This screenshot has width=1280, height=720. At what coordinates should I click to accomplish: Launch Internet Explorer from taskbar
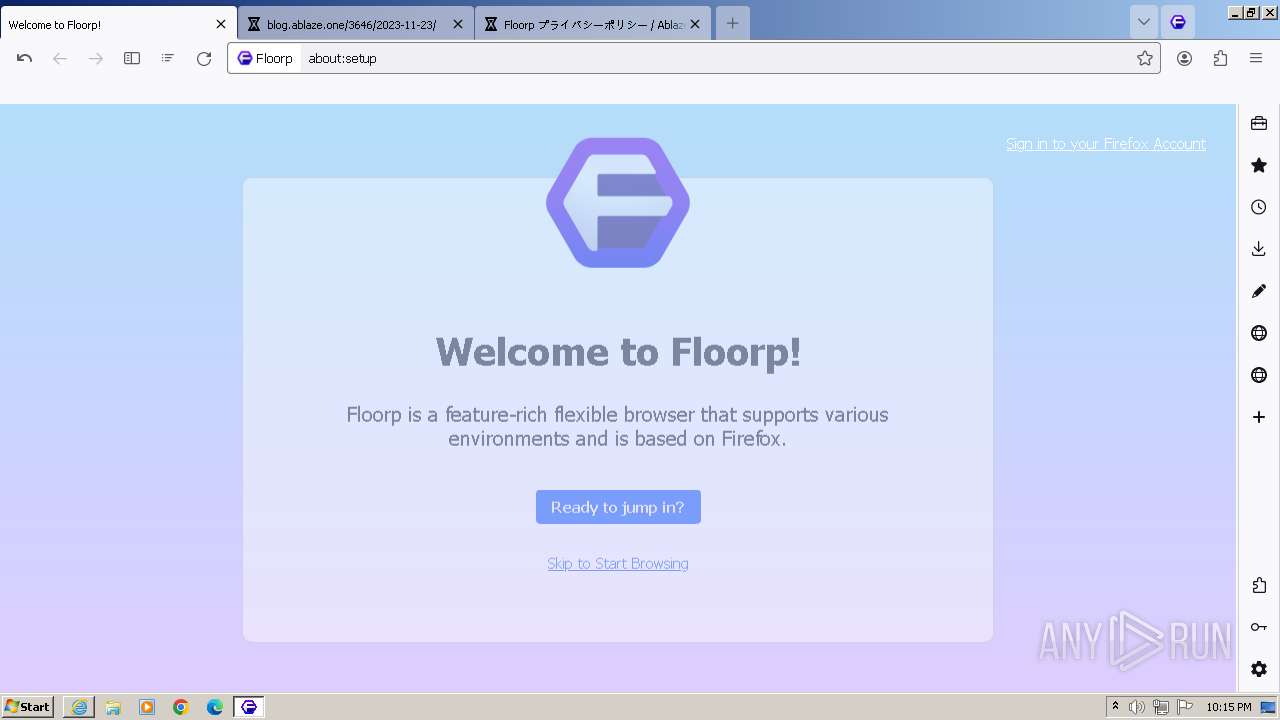click(79, 707)
